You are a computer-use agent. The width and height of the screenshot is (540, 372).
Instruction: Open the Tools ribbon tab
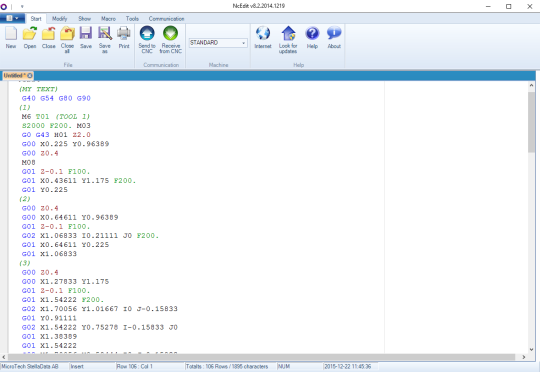(x=132, y=19)
